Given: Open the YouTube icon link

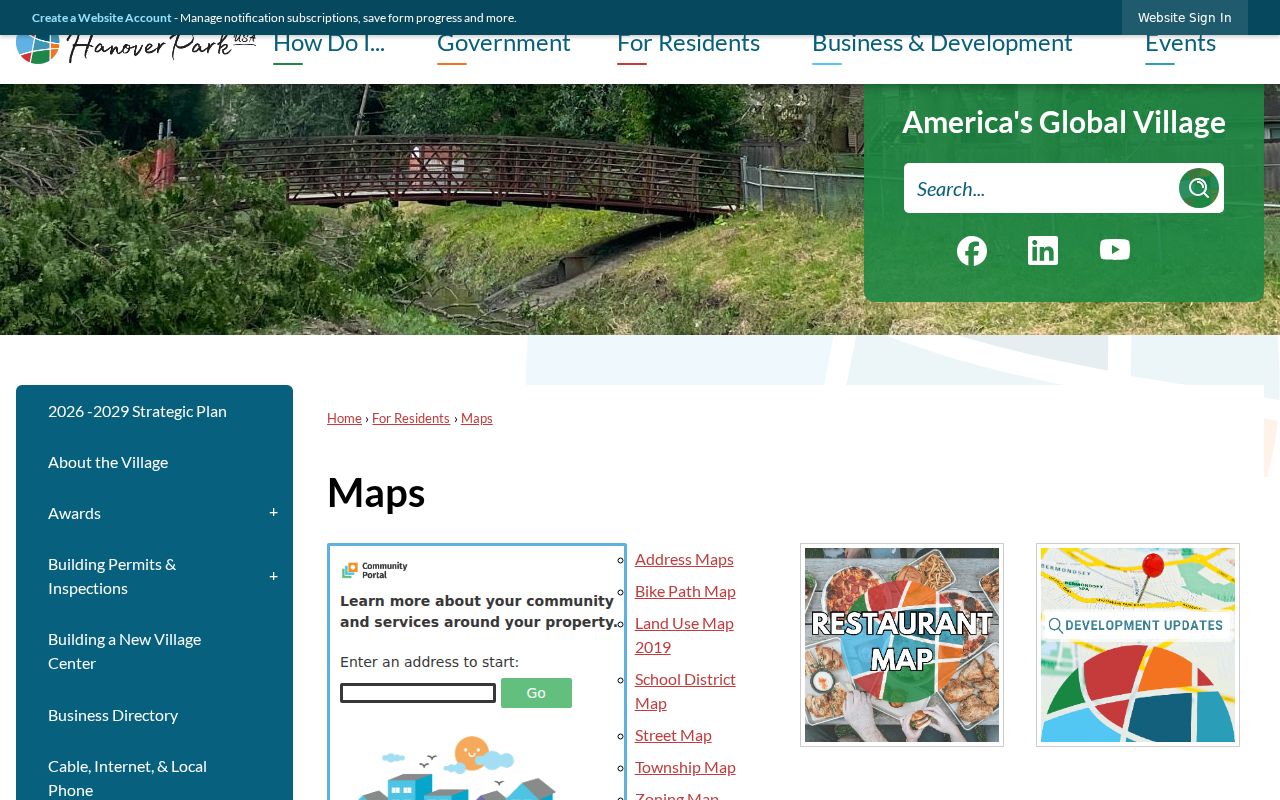Looking at the screenshot, I should (x=1115, y=250).
